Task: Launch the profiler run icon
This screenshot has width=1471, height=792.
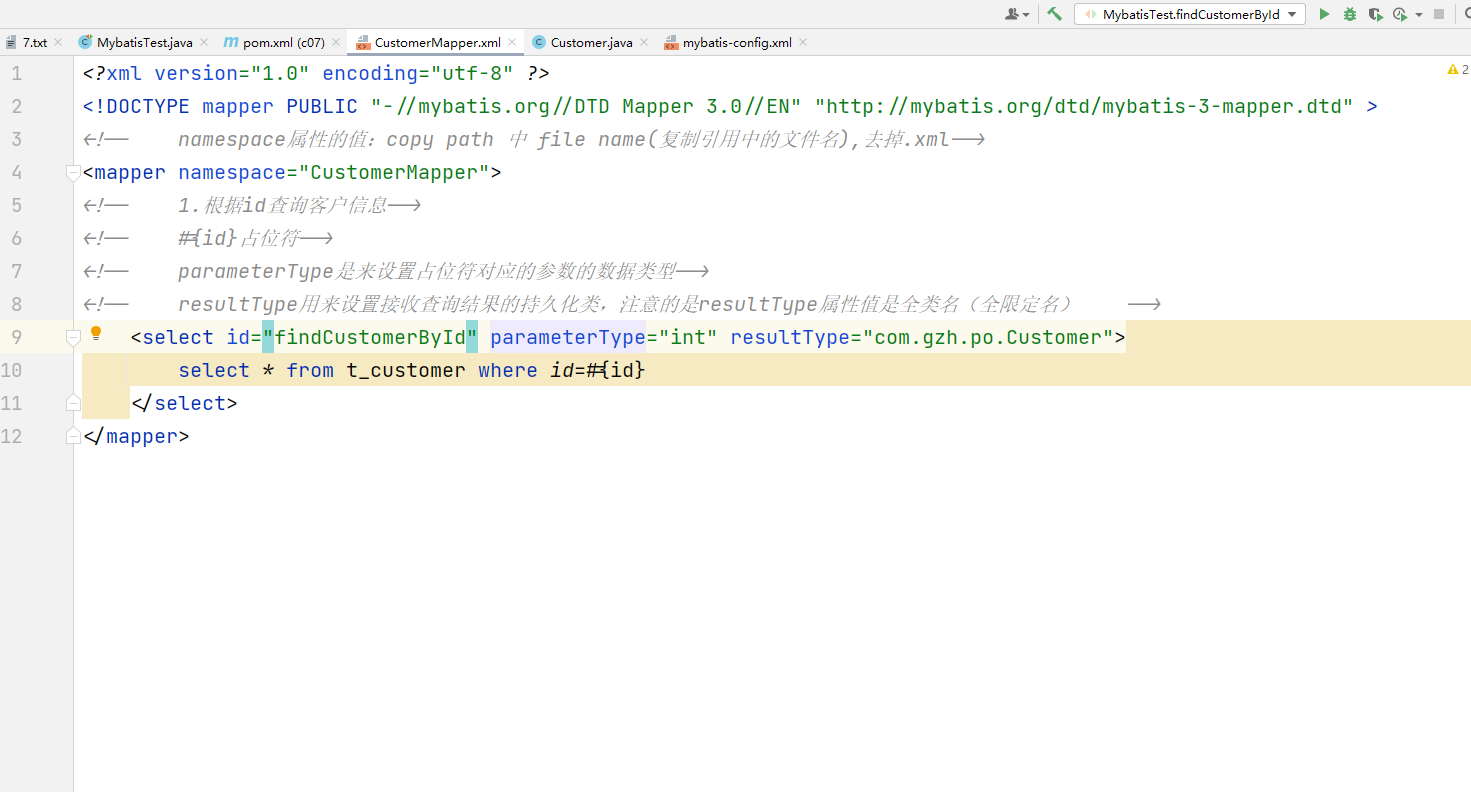Action: click(x=1400, y=14)
